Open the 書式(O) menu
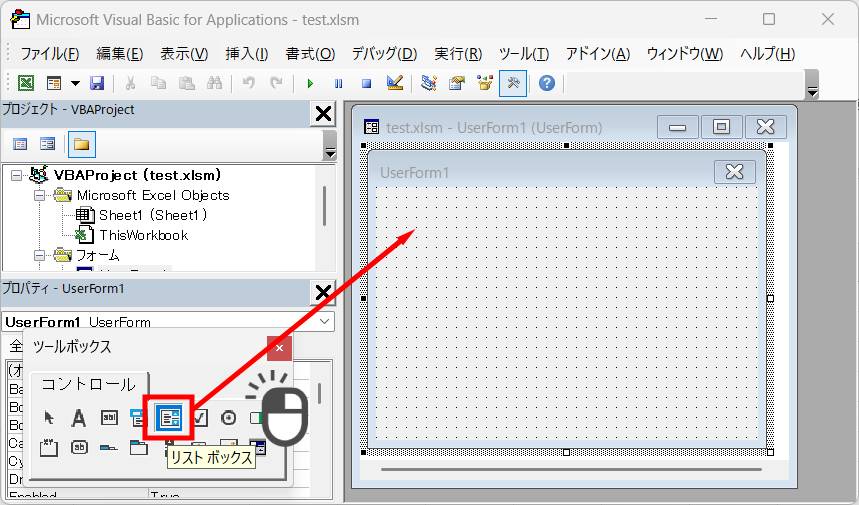Screen dimensions: 859x505 coord(310,54)
